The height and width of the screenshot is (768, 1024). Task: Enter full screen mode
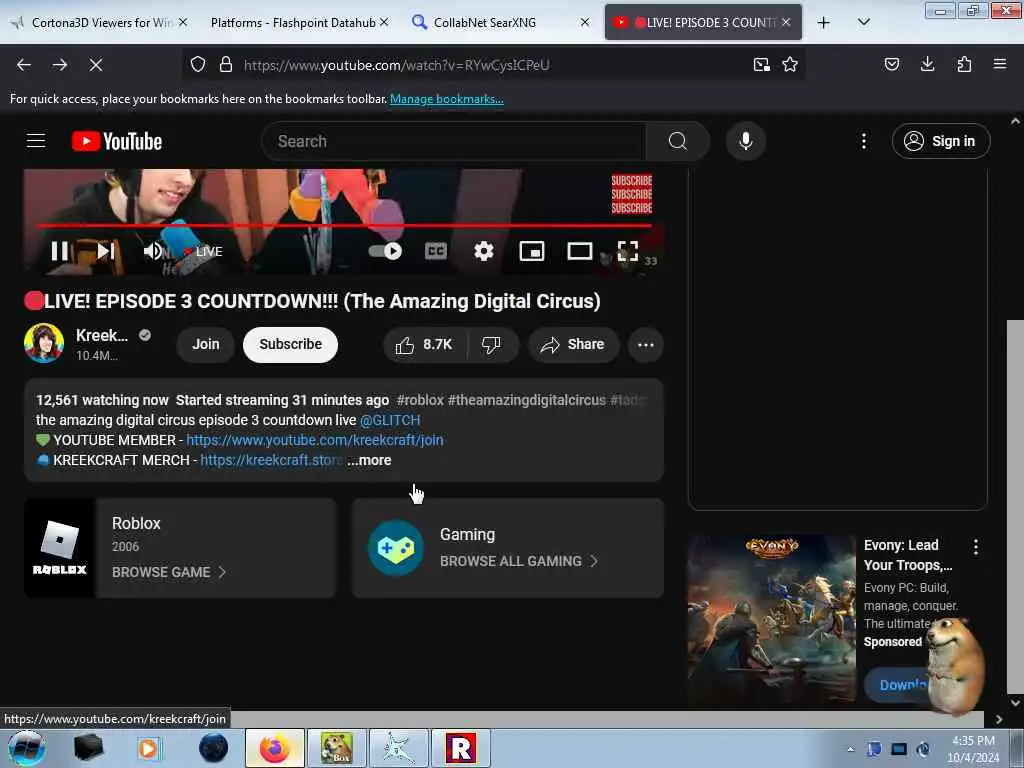point(628,251)
